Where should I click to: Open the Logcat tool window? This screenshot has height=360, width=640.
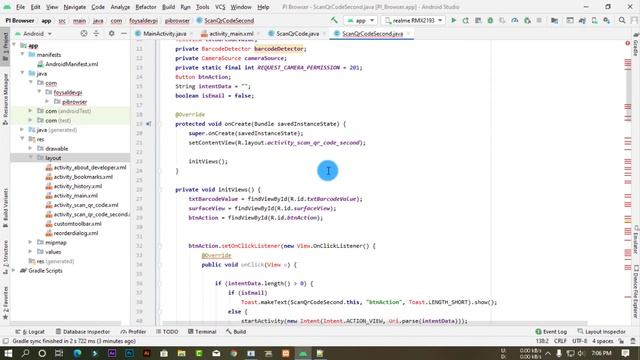point(30,331)
